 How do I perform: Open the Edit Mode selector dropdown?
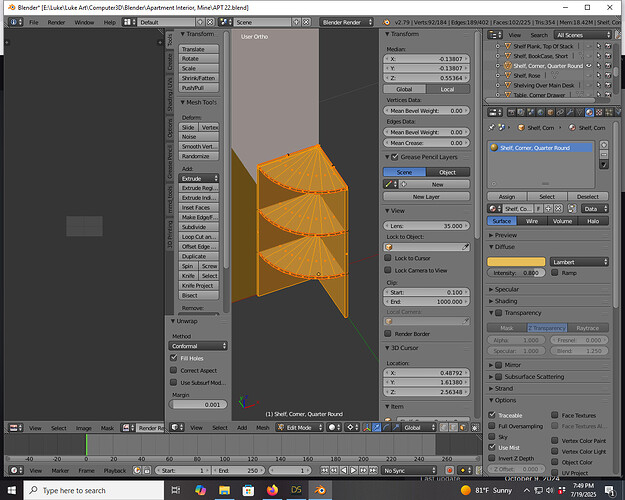[300, 427]
